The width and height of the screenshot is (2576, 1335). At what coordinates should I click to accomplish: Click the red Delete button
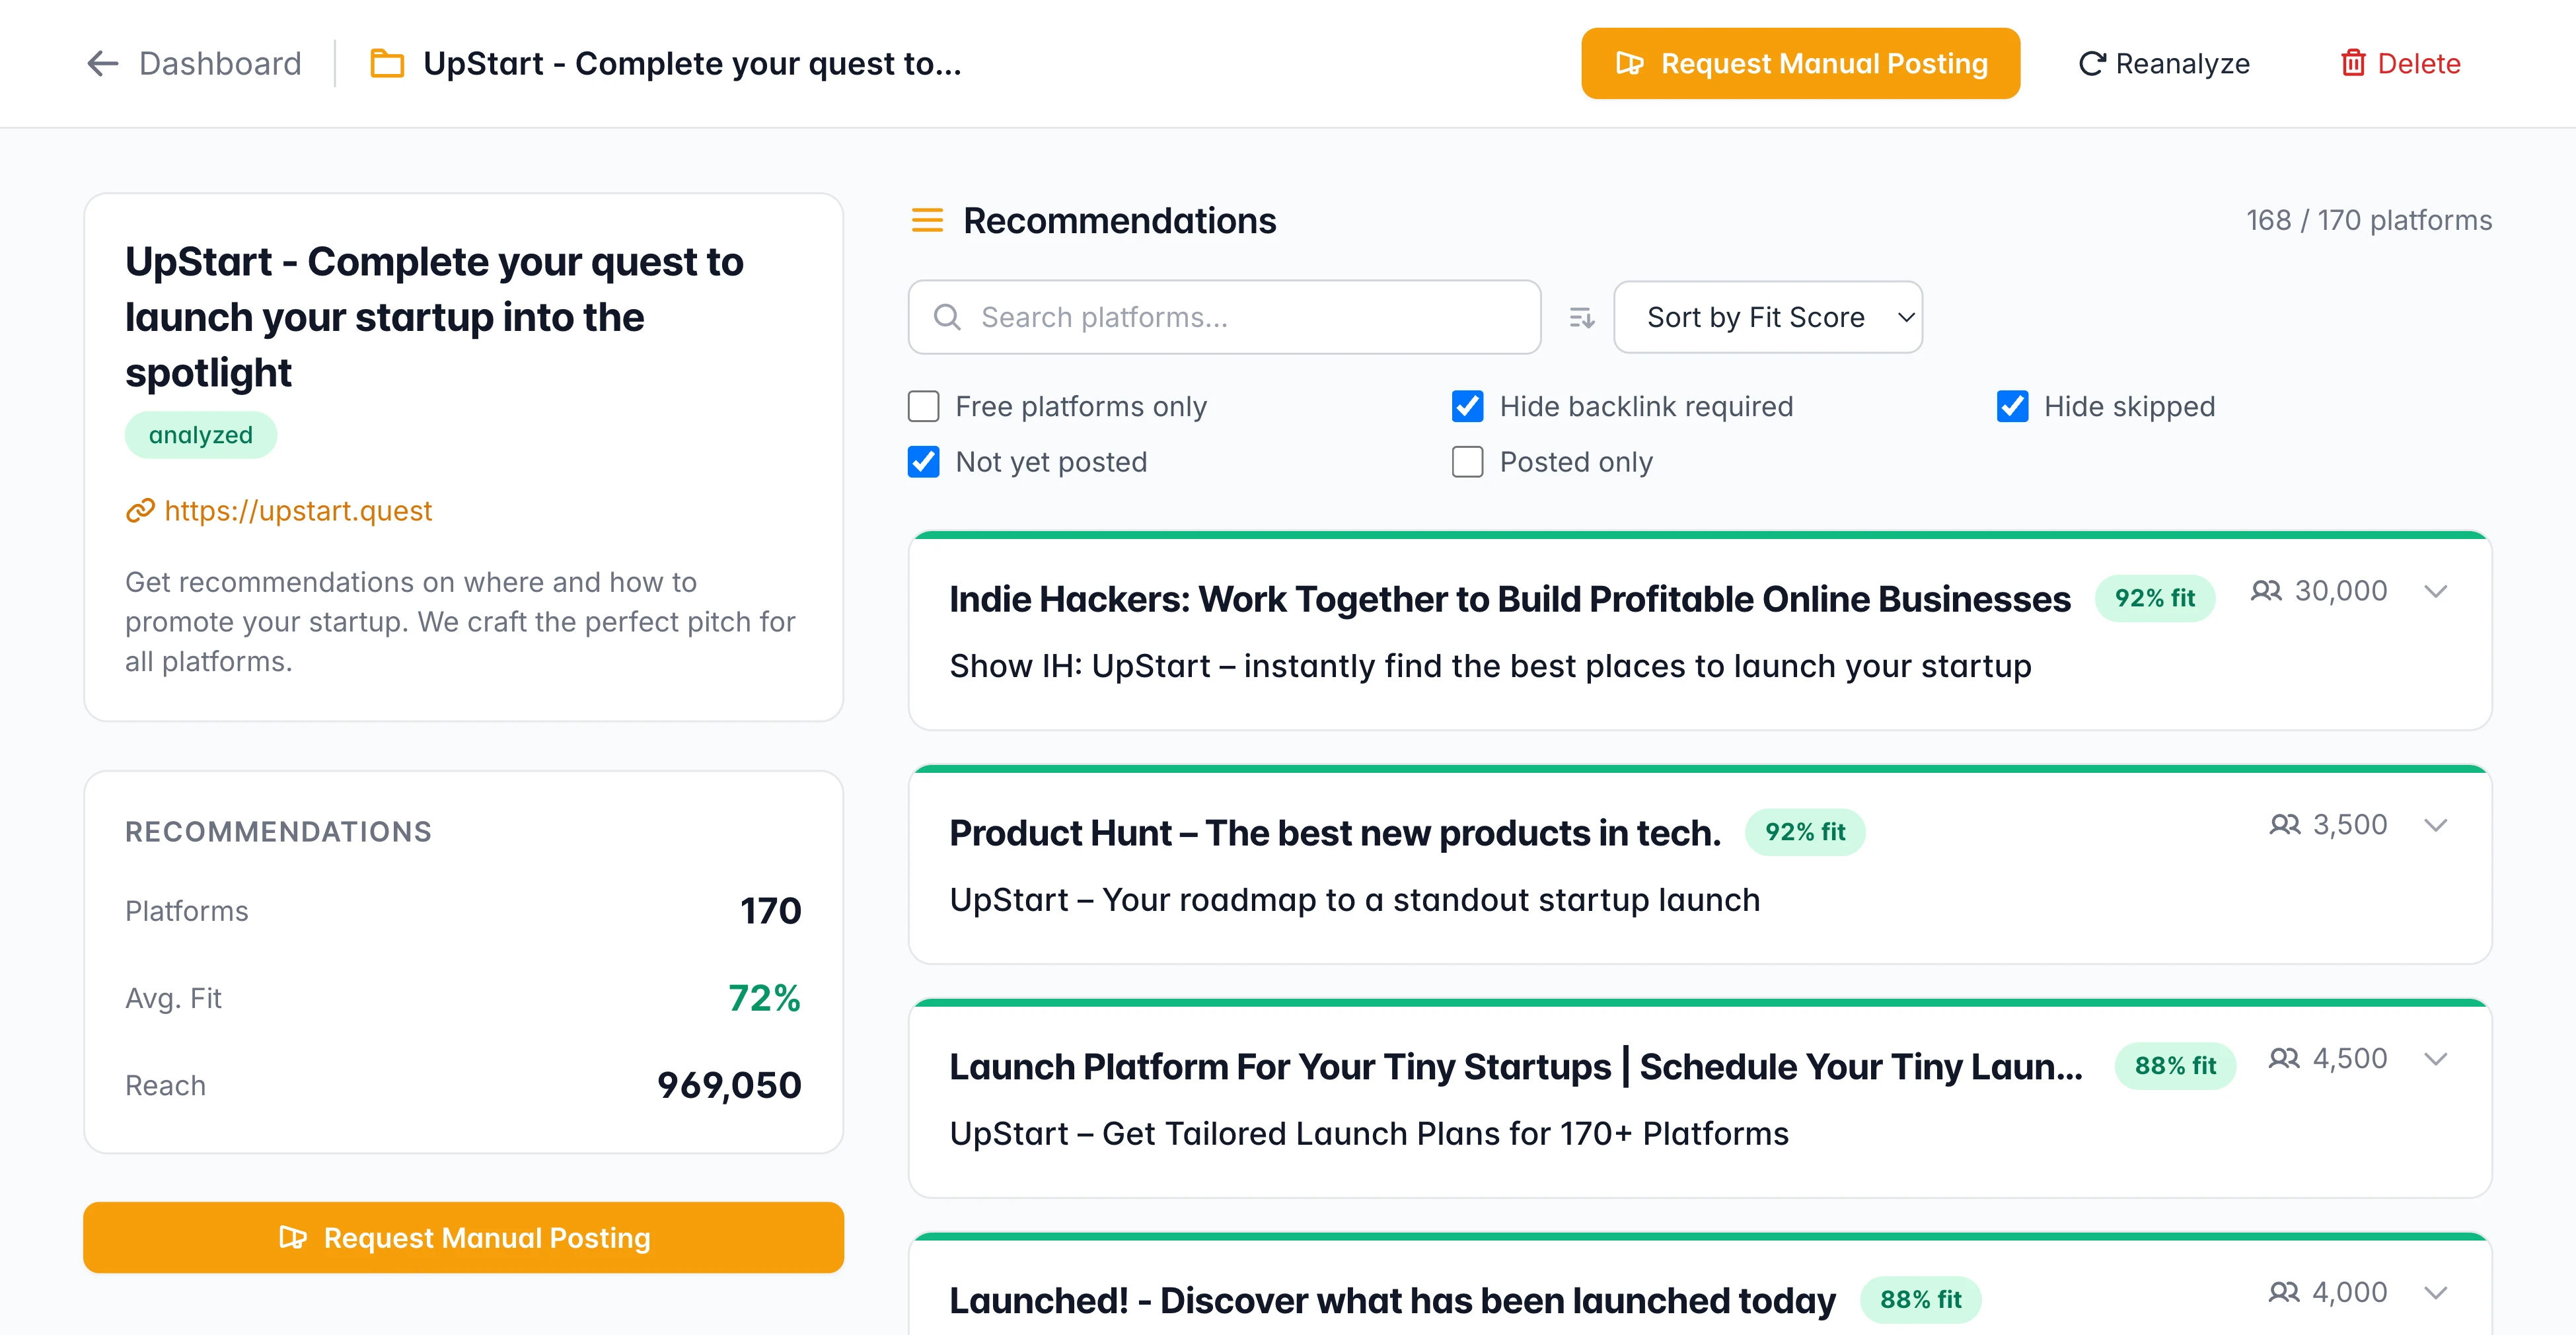[x=2400, y=64]
